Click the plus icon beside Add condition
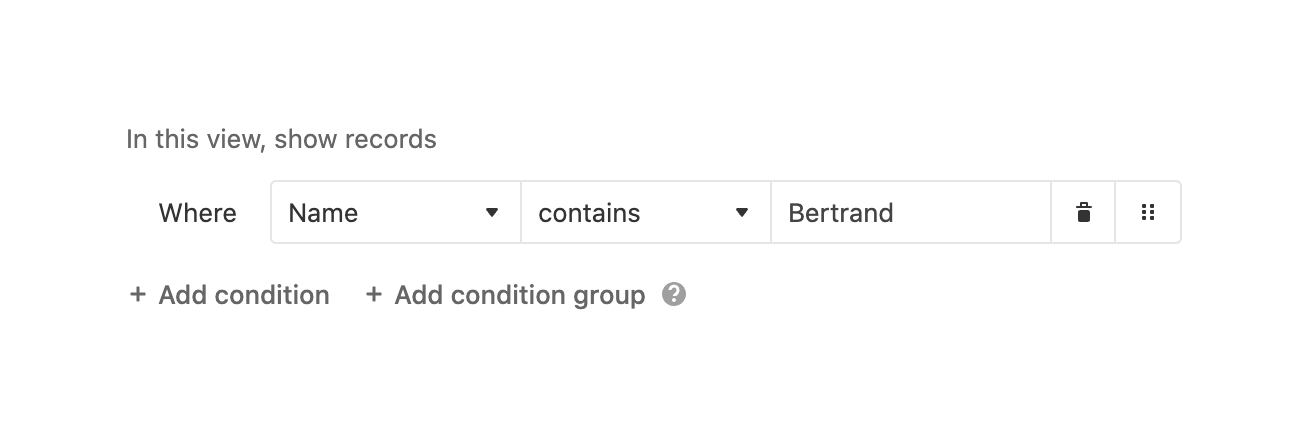 [x=138, y=295]
